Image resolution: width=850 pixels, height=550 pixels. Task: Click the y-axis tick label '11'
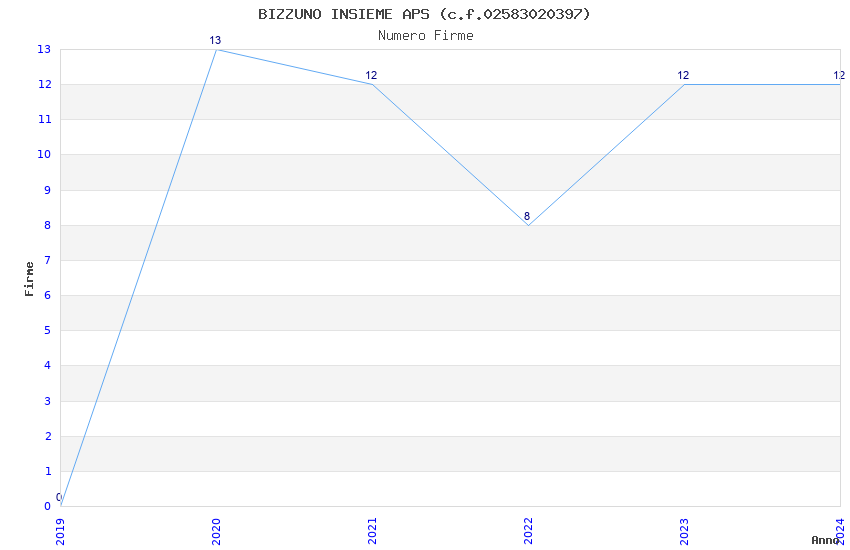click(44, 119)
